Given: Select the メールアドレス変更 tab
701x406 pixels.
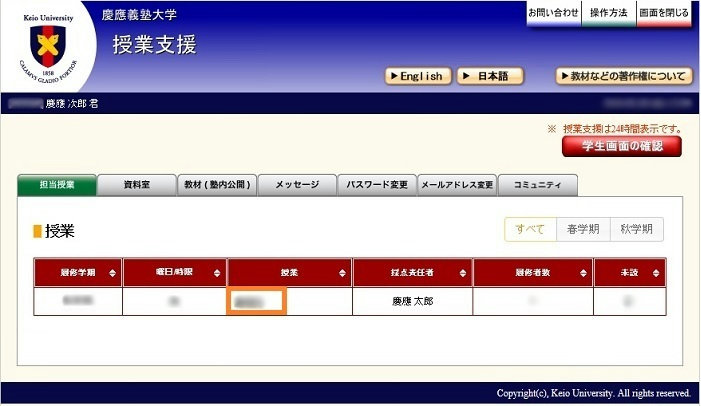Looking at the screenshot, I should click(x=457, y=186).
